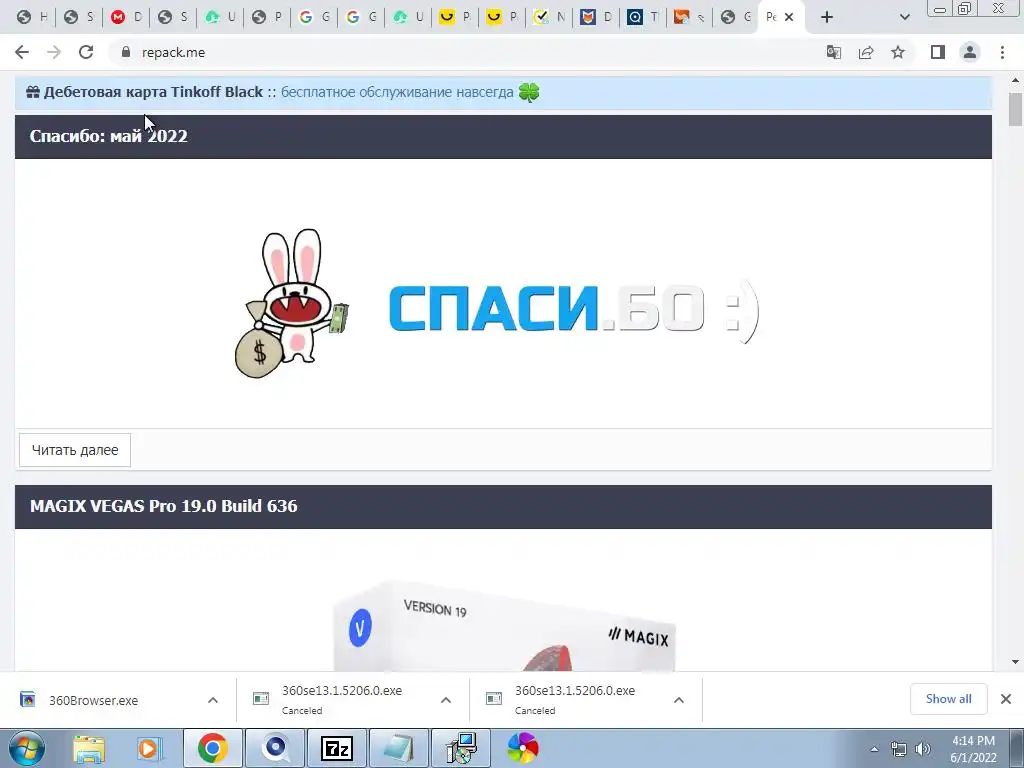1024x768 pixels.
Task: Click the forward navigation arrow
Action: pos(54,52)
